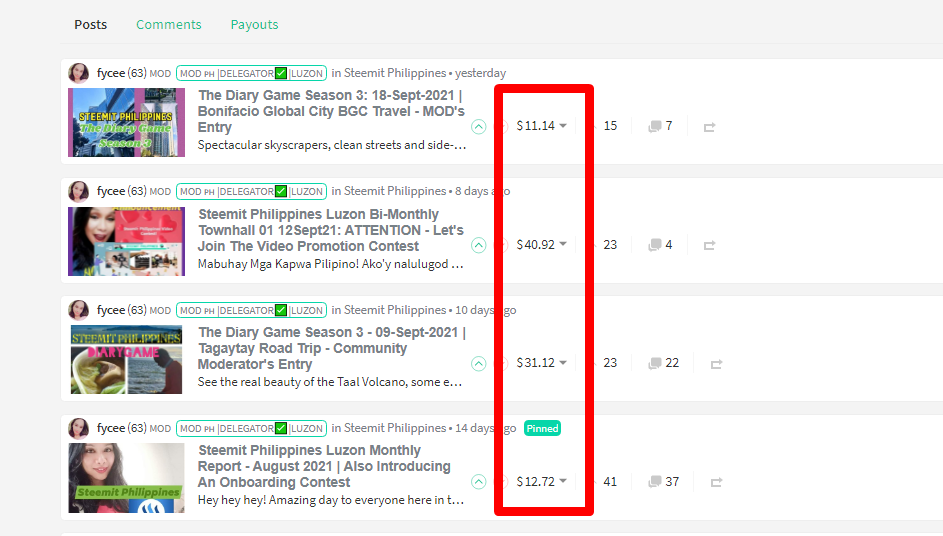The image size is (943, 536).
Task: Open the BGC diary post thumbnail
Action: pos(126,123)
